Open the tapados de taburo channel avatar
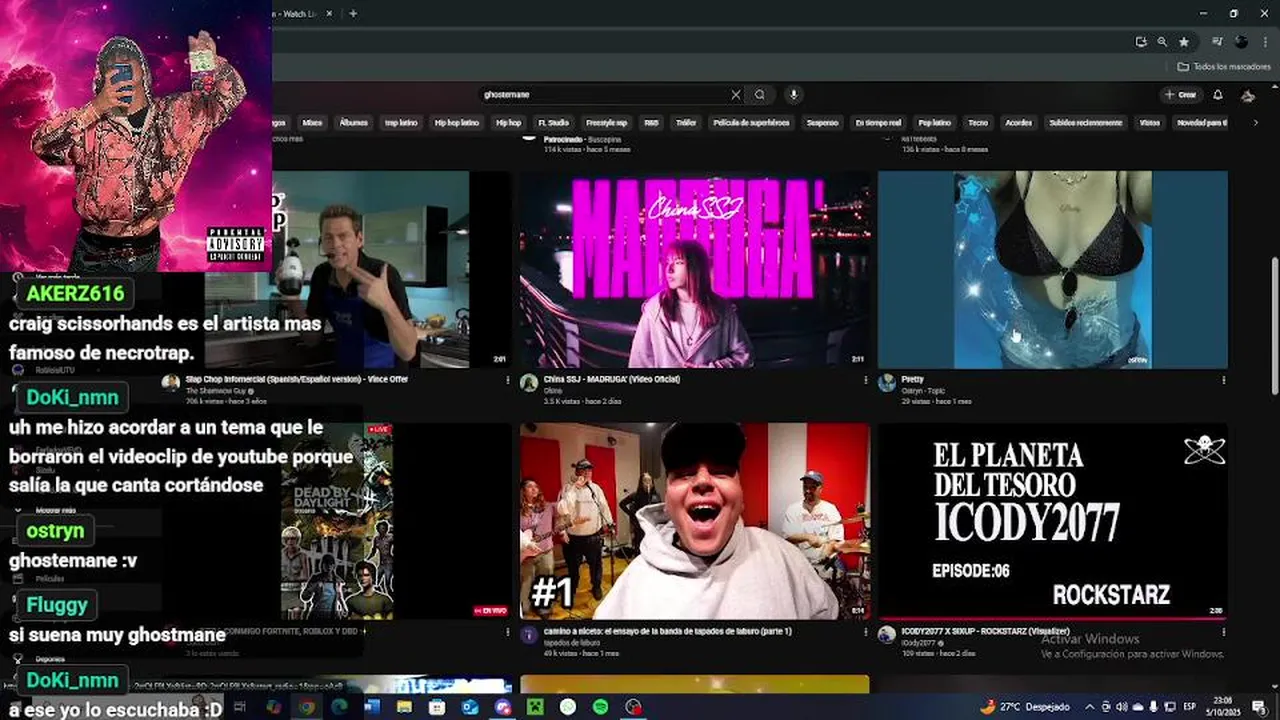 click(529, 635)
